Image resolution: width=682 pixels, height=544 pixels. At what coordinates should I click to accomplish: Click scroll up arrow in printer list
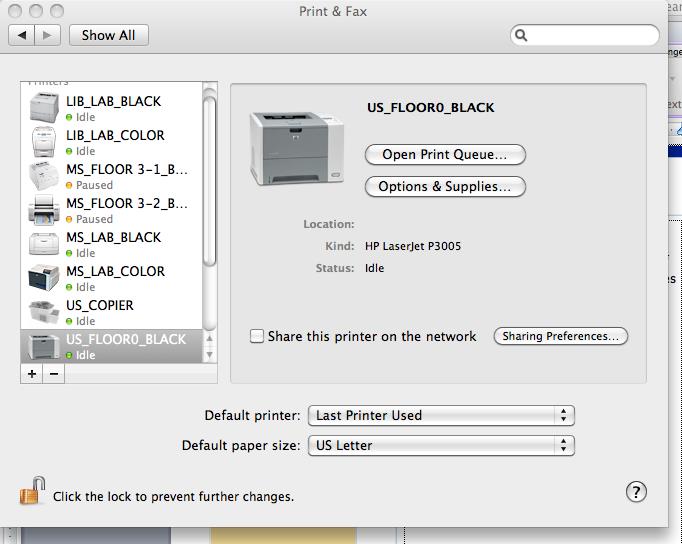pos(210,338)
